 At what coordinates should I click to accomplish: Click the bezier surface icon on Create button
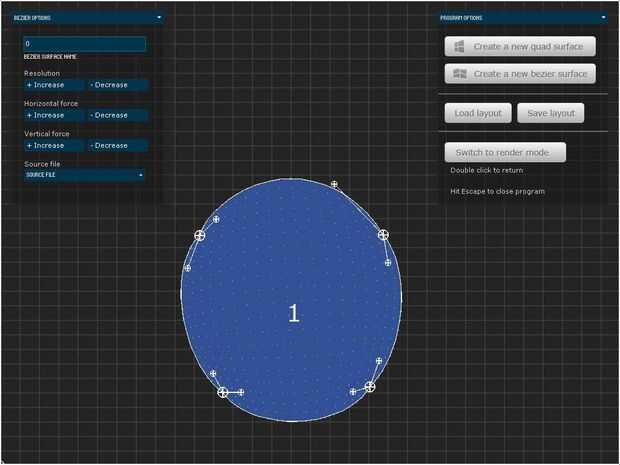pyautogui.click(x=459, y=74)
